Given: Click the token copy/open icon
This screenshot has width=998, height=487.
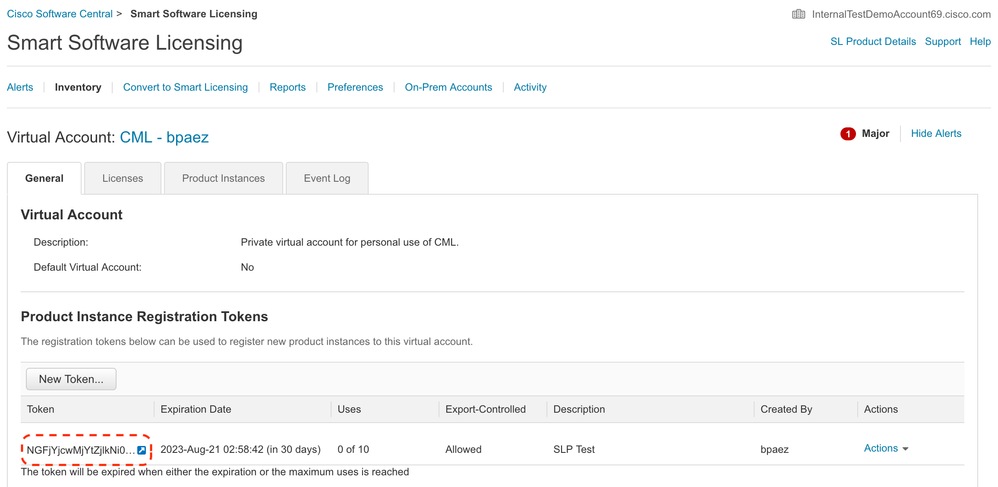Looking at the screenshot, I should click(x=141, y=450).
